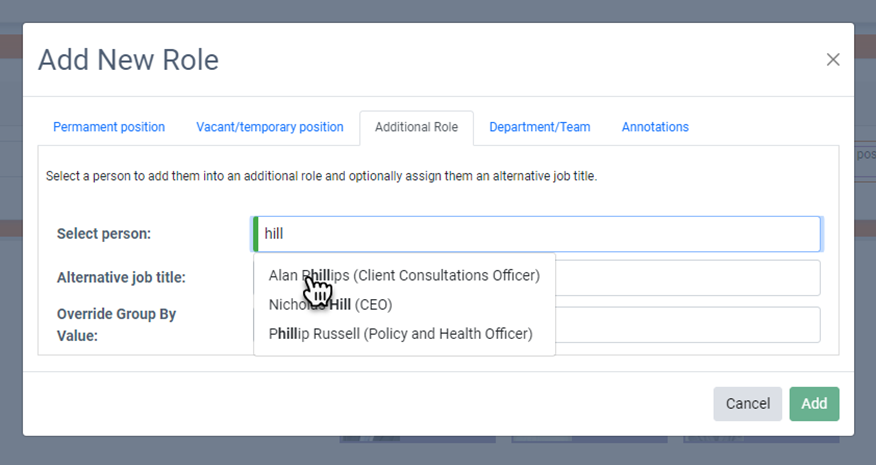
Task: Open the Vacant/temporary position tab
Action: 269,127
